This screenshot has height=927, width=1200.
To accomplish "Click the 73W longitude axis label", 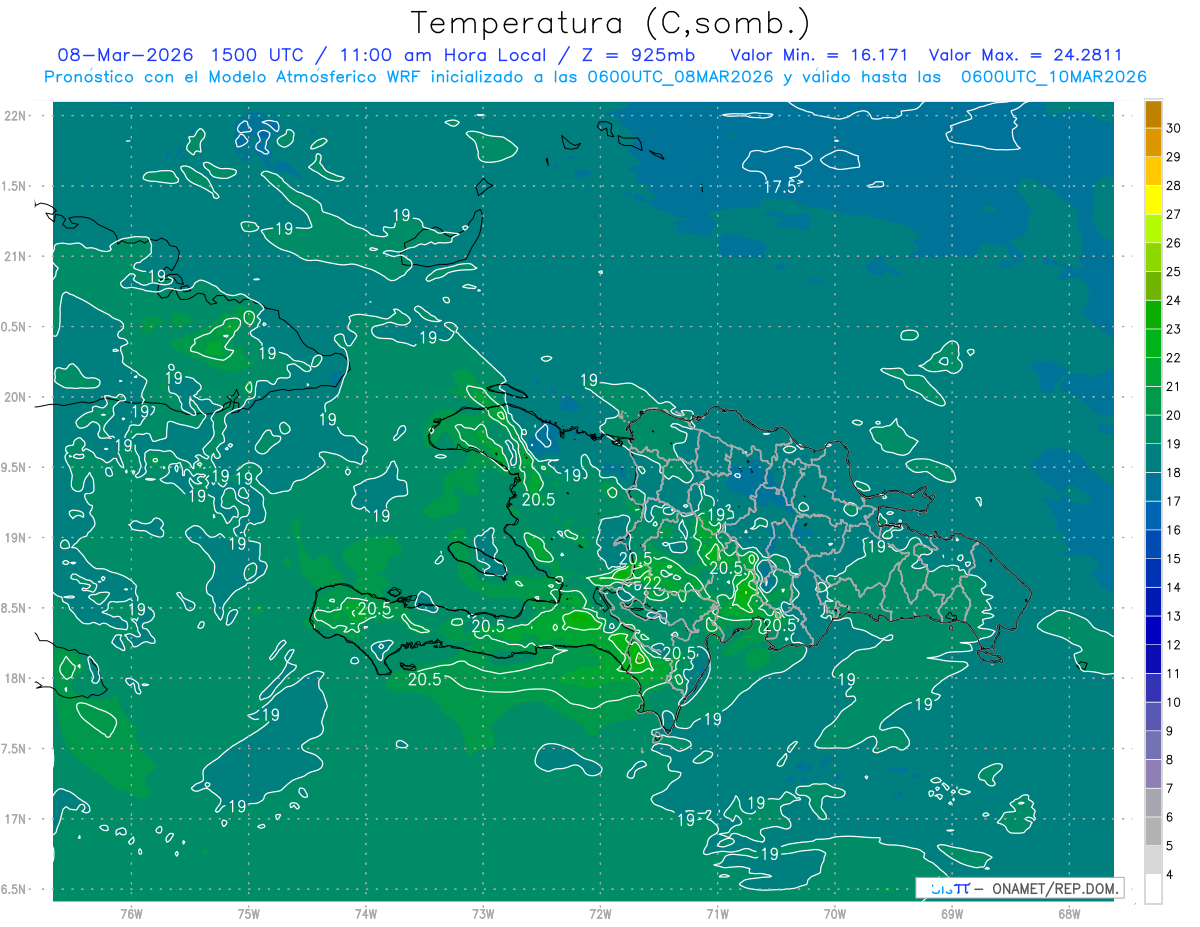I will coord(483,913).
